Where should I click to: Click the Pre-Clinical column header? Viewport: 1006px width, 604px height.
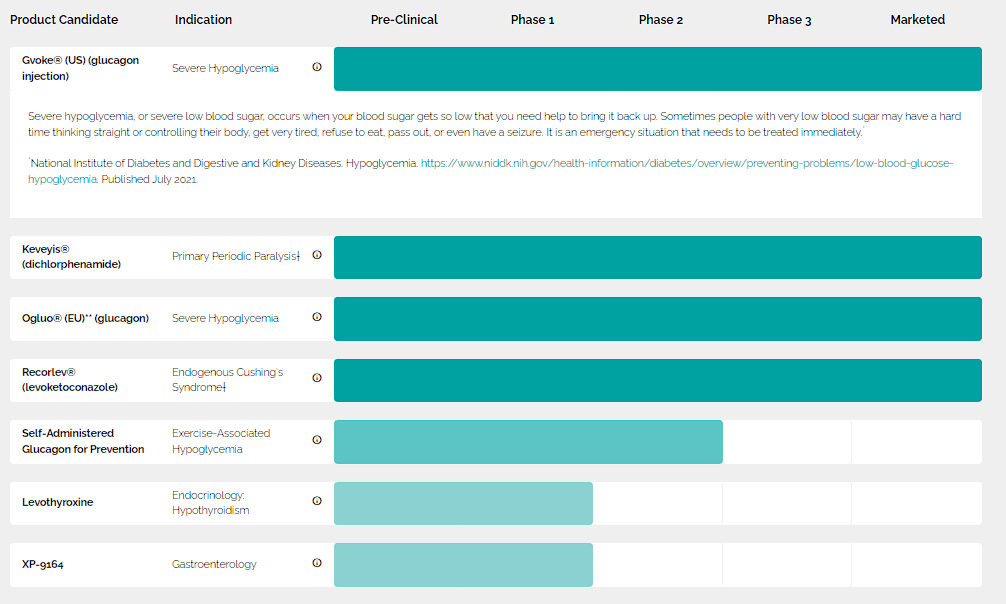point(404,20)
